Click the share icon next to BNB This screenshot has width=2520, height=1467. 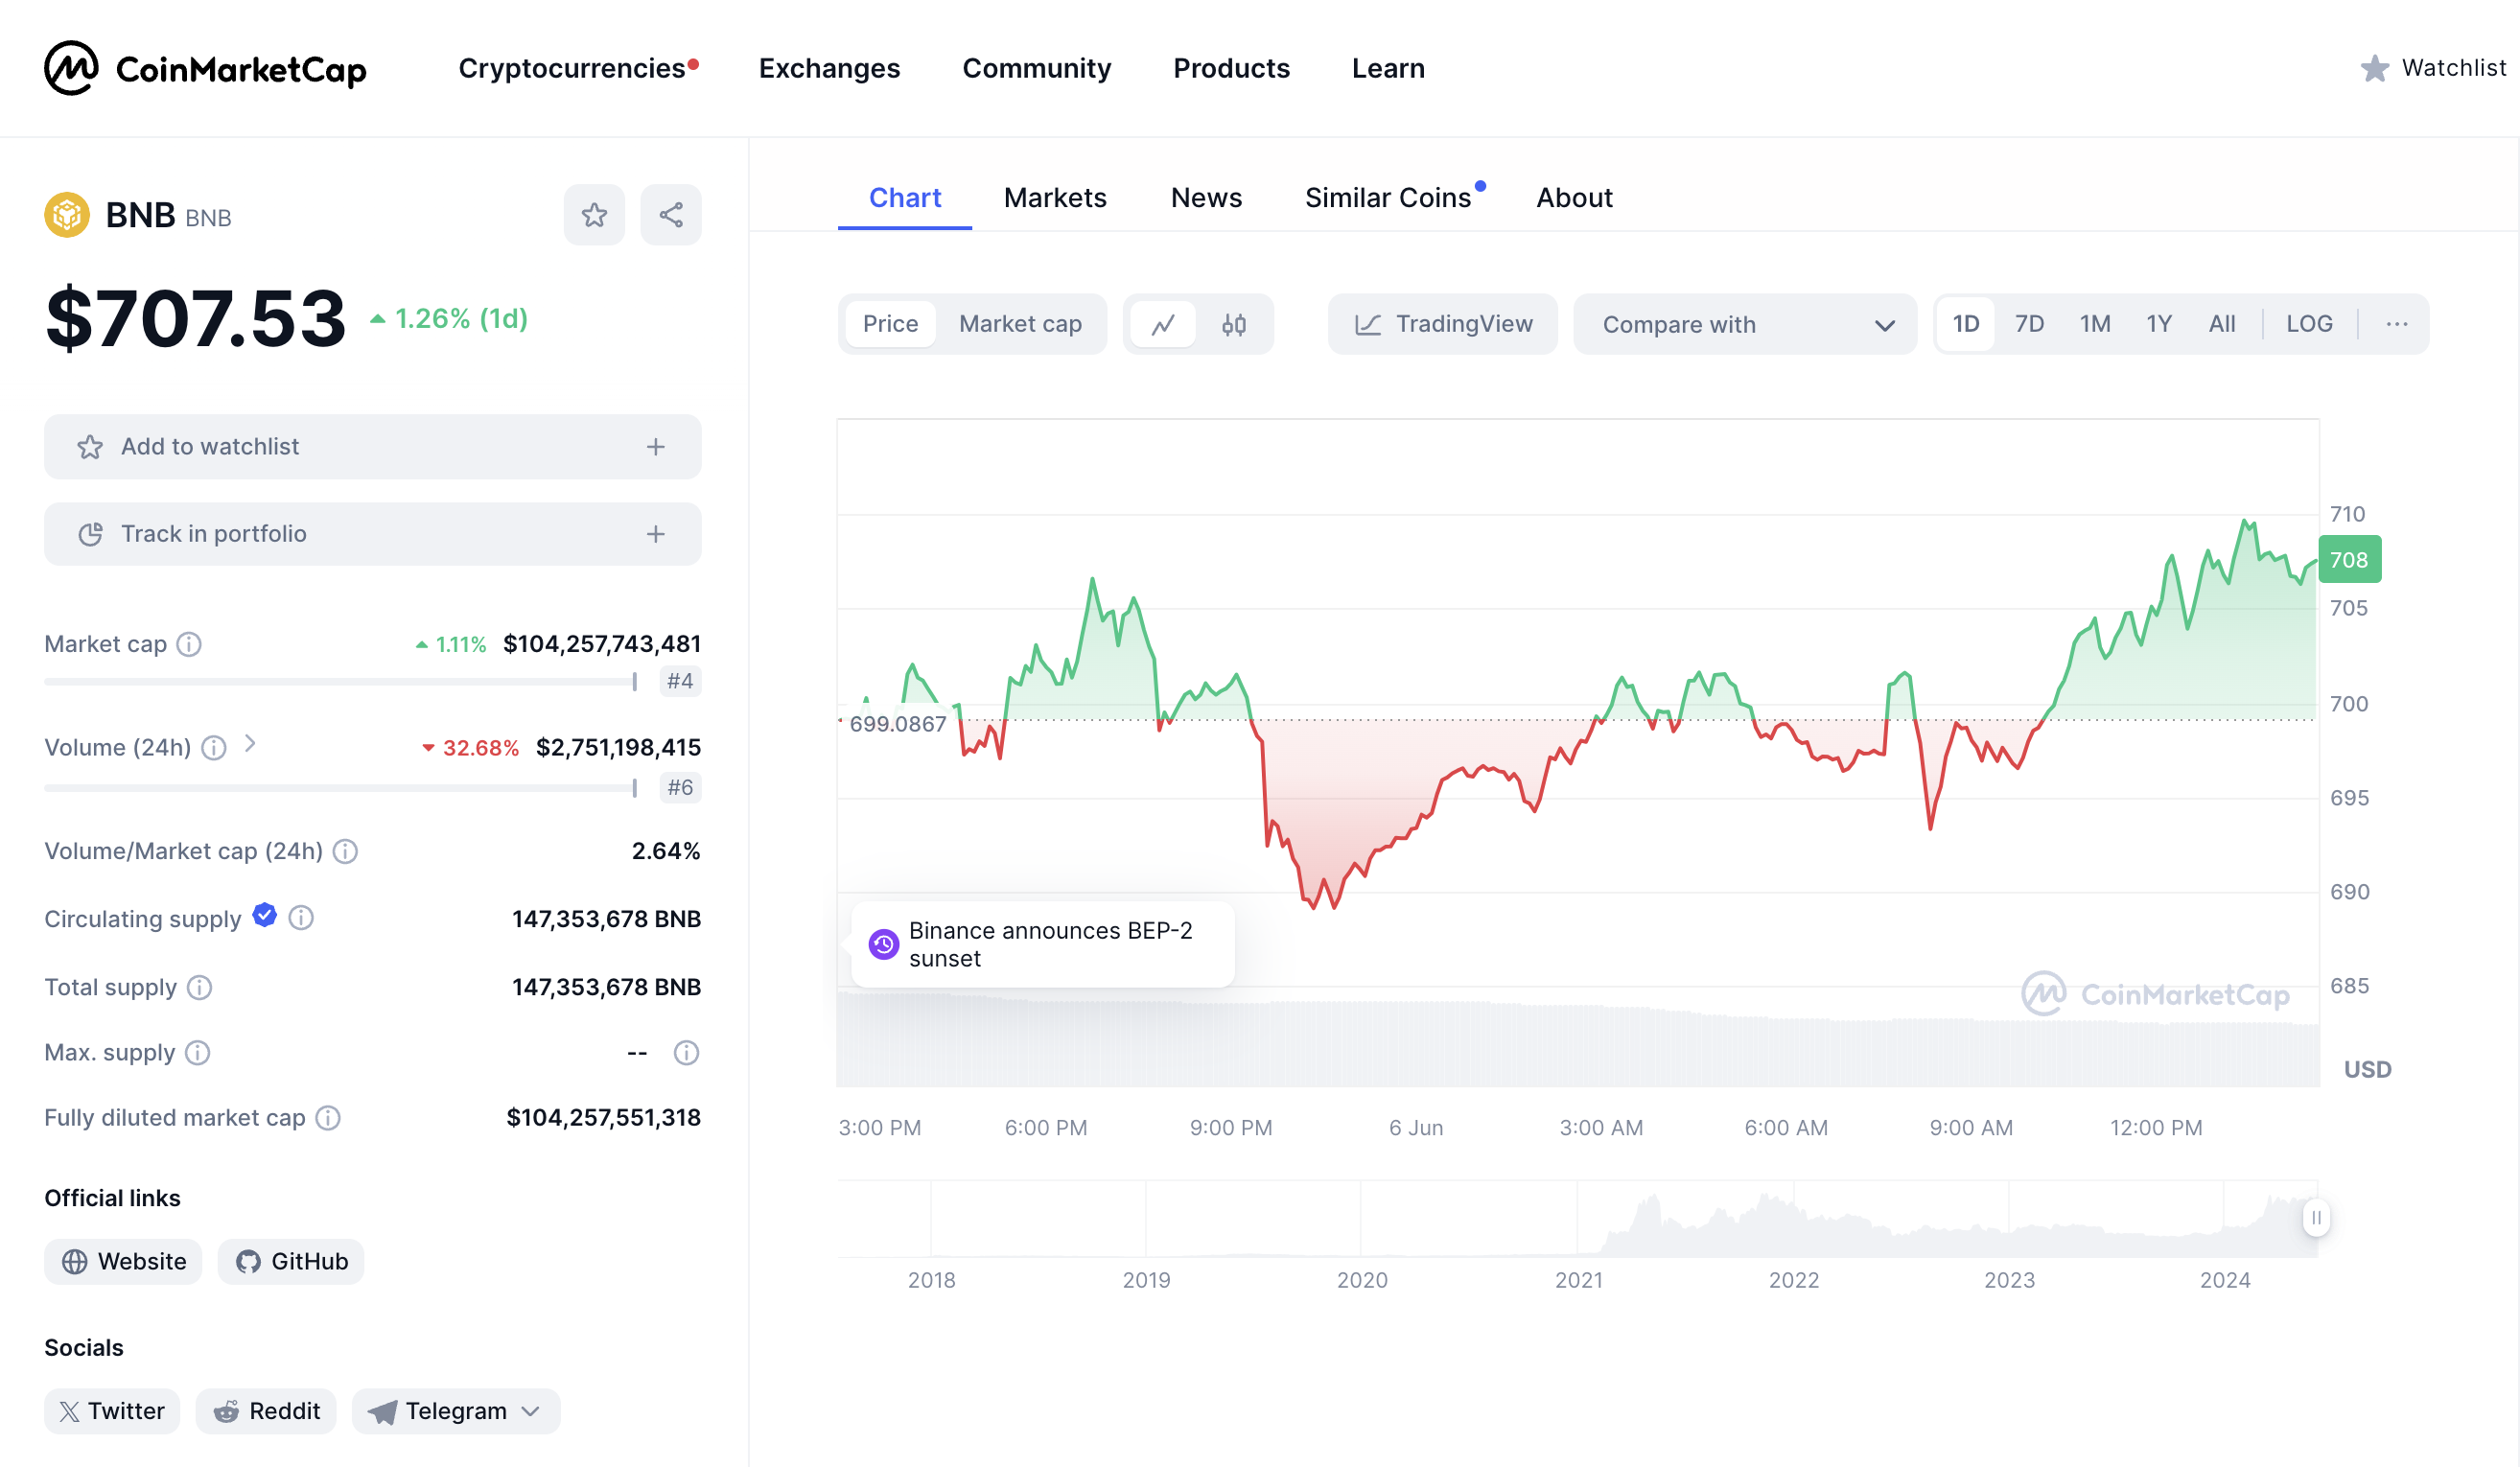pyautogui.click(x=671, y=215)
